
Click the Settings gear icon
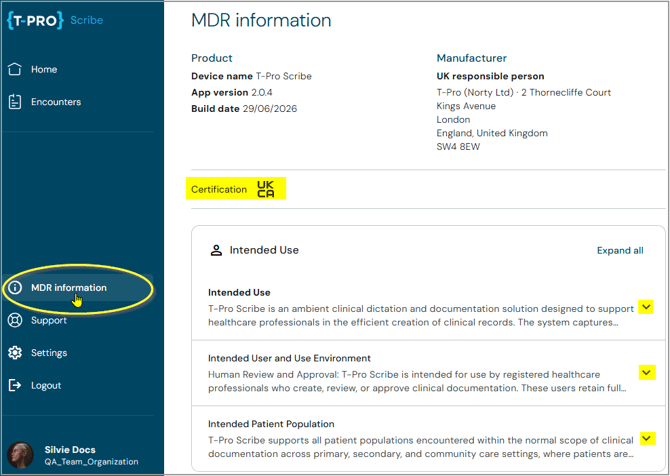[15, 353]
